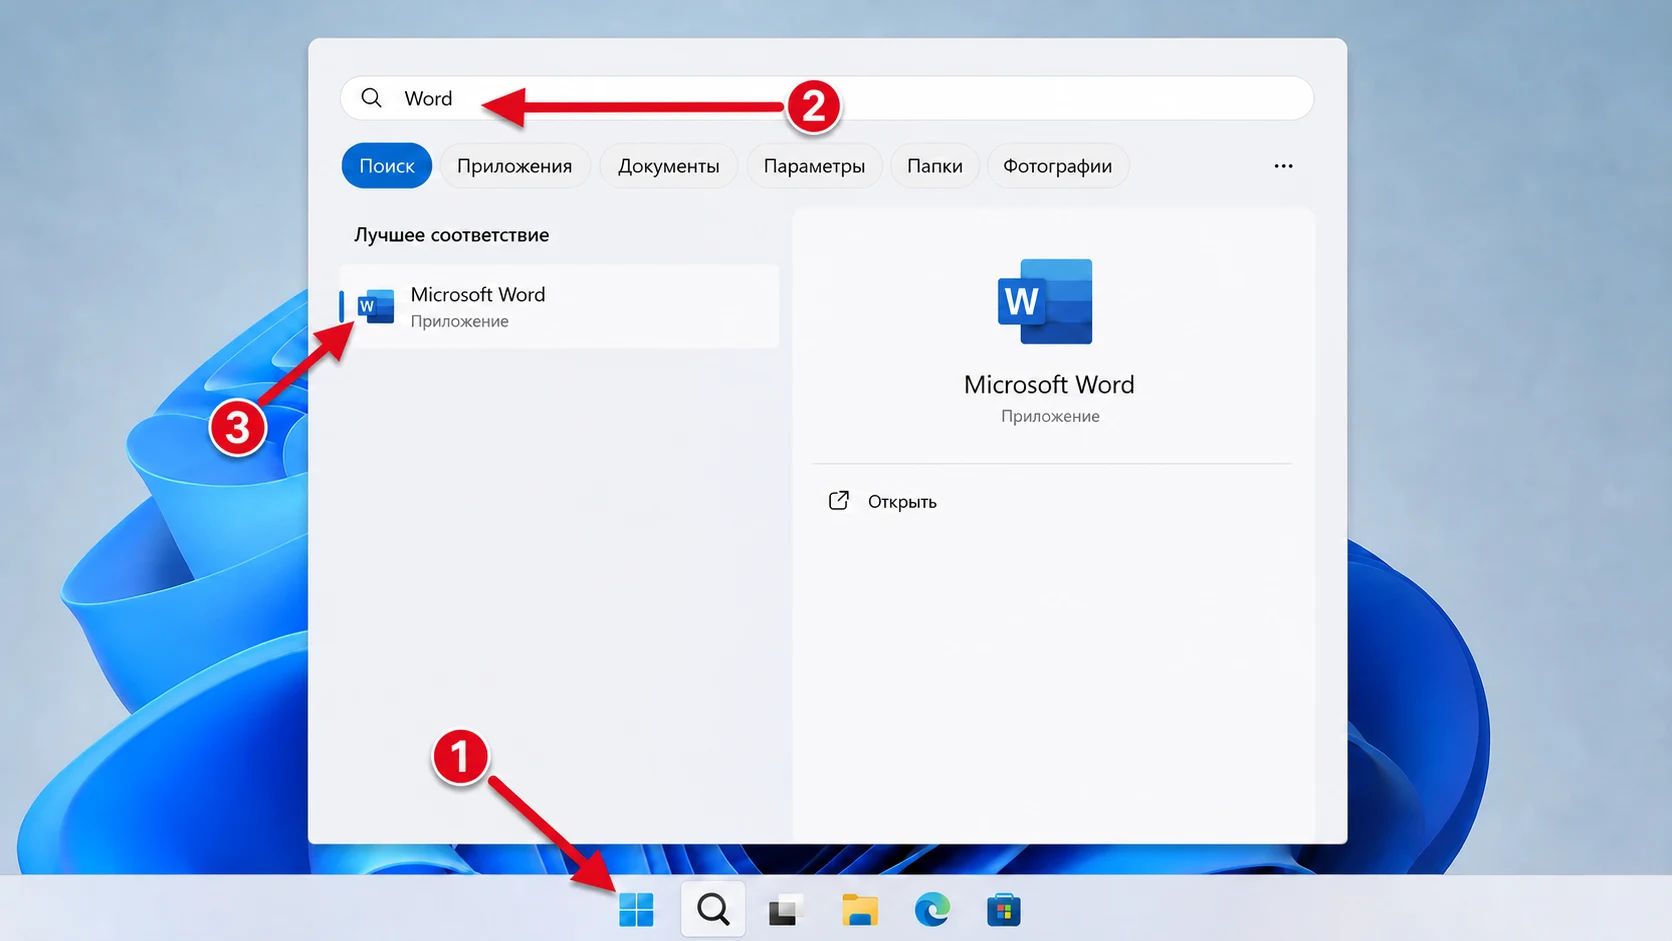Screen dimensions: 1672x941
Task: Open the three-dots more filters menu
Action: pos(1283,166)
